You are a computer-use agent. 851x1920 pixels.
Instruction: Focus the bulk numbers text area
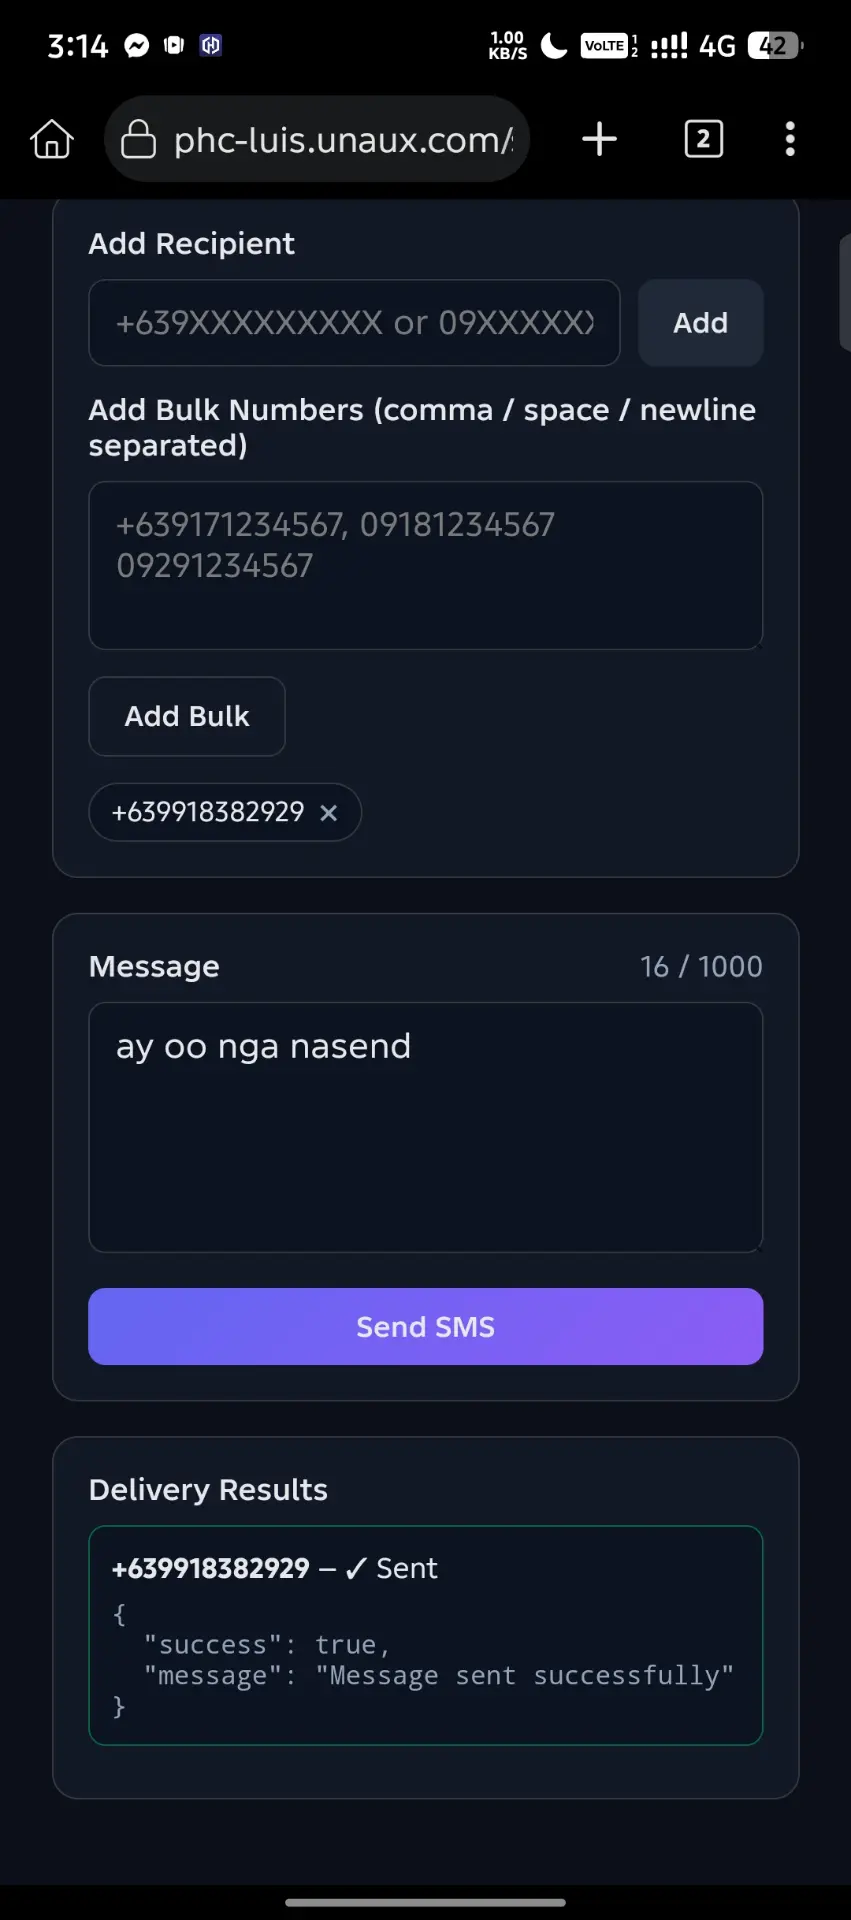click(426, 566)
